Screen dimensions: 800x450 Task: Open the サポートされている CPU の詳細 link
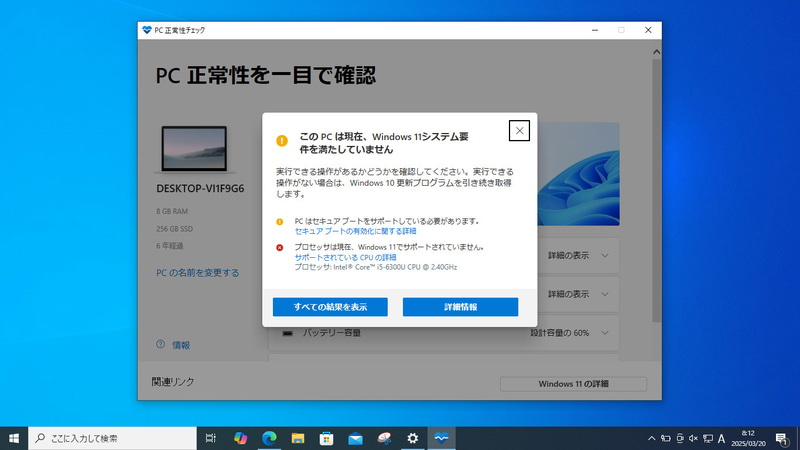click(x=345, y=257)
